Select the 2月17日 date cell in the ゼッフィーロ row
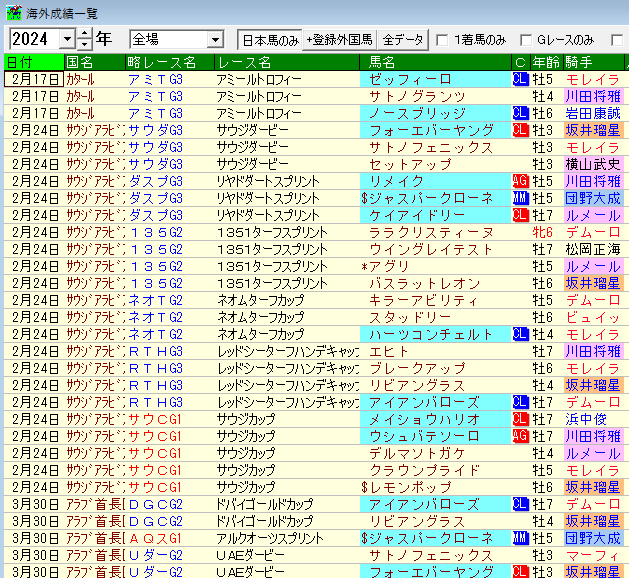The width and height of the screenshot is (629, 578). point(34,79)
